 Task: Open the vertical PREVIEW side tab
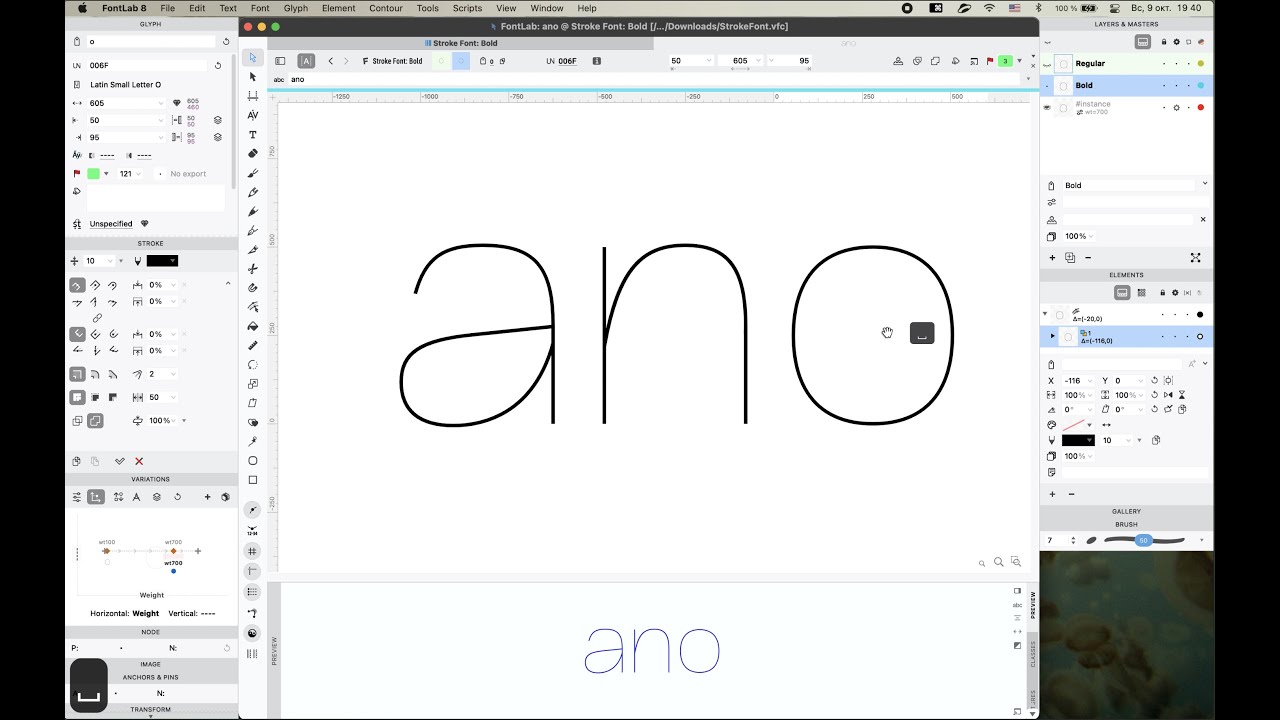coord(1033,605)
